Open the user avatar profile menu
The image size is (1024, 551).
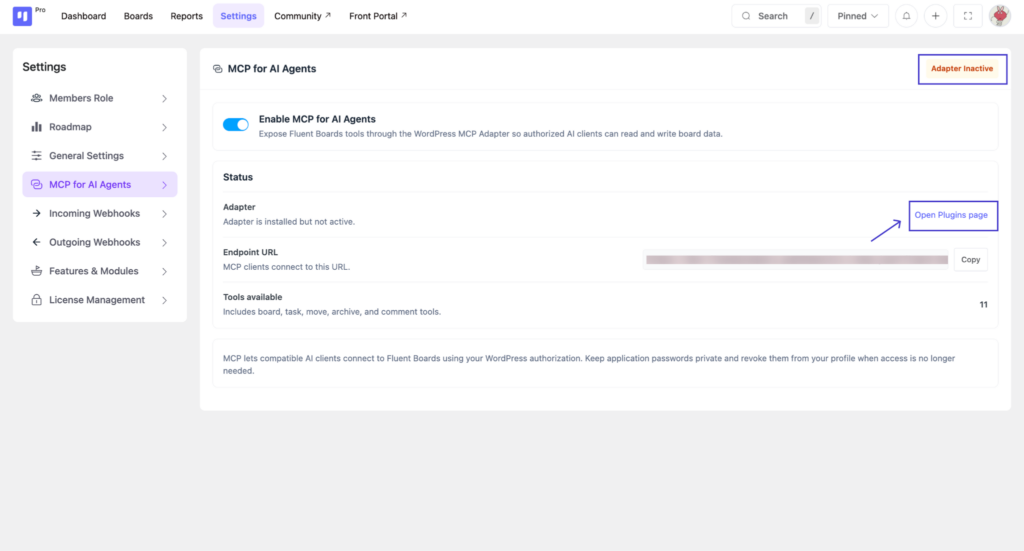[999, 16]
